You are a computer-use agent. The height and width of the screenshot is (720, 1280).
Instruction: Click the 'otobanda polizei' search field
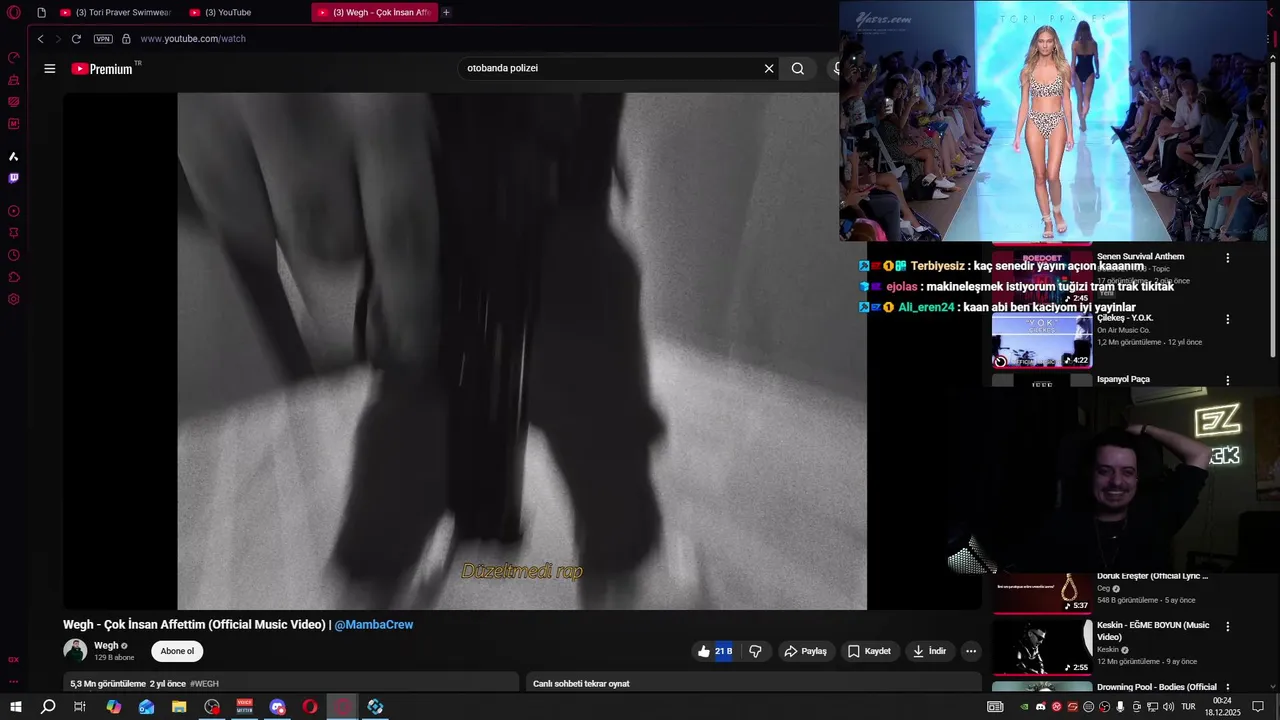(x=610, y=69)
